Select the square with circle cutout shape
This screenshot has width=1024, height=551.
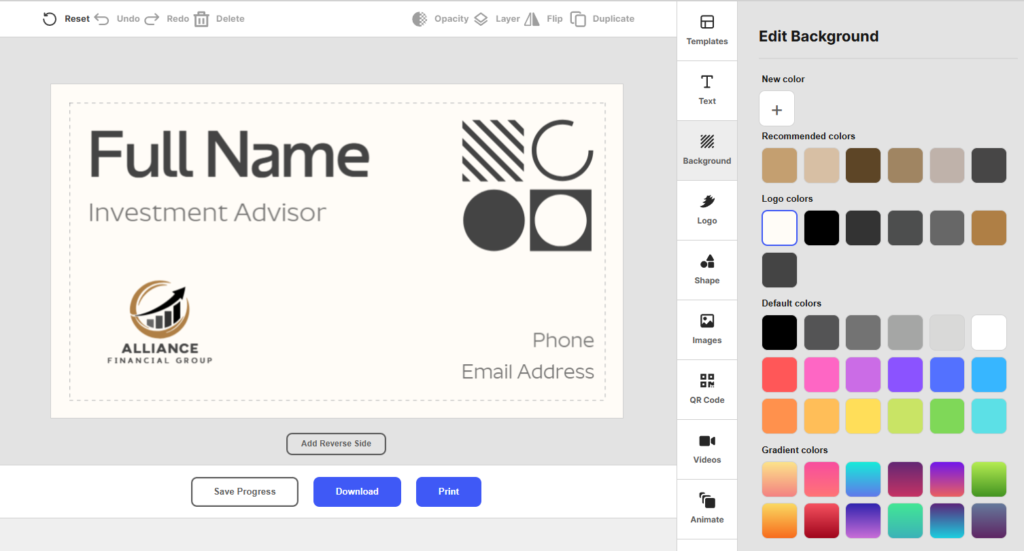(x=560, y=221)
